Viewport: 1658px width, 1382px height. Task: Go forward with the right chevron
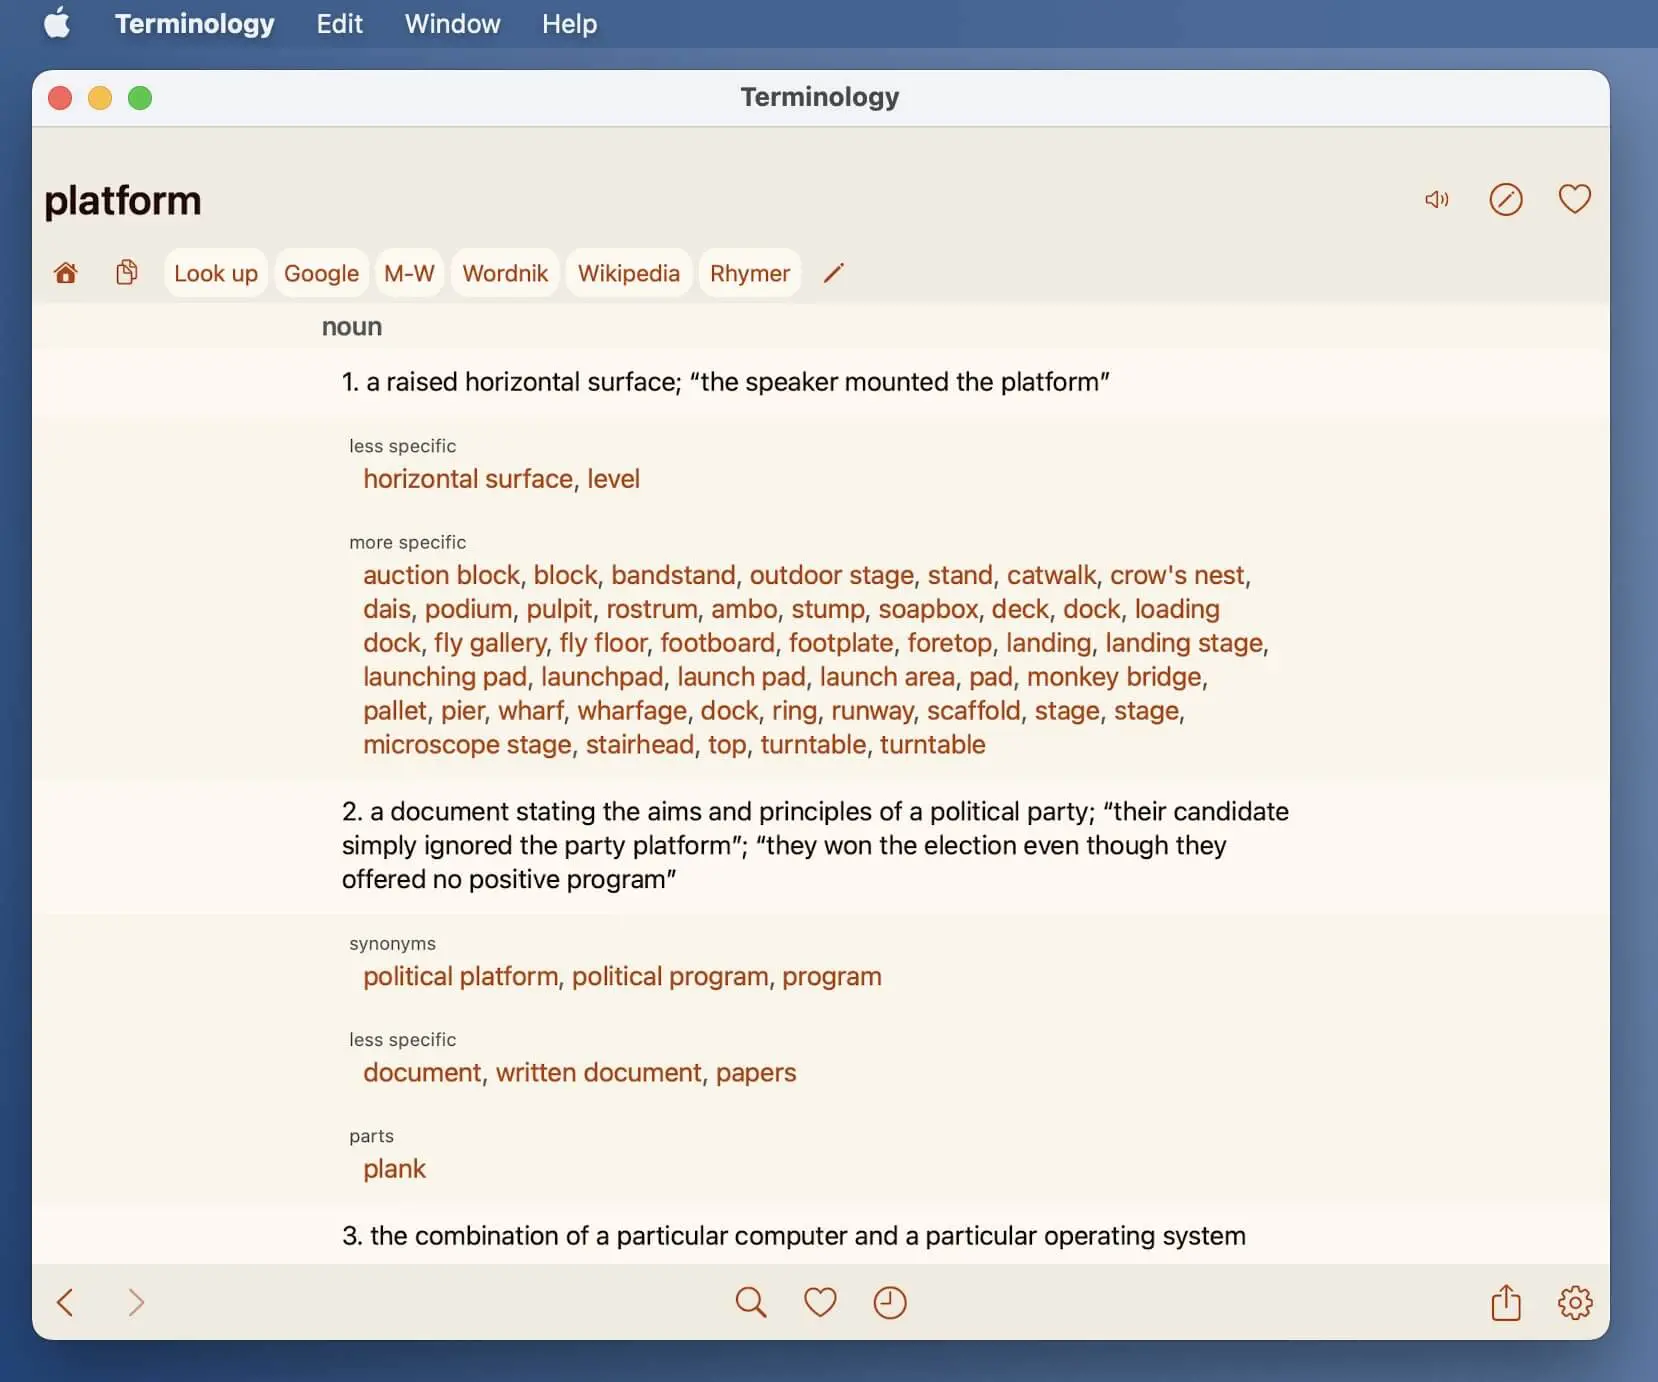136,1302
